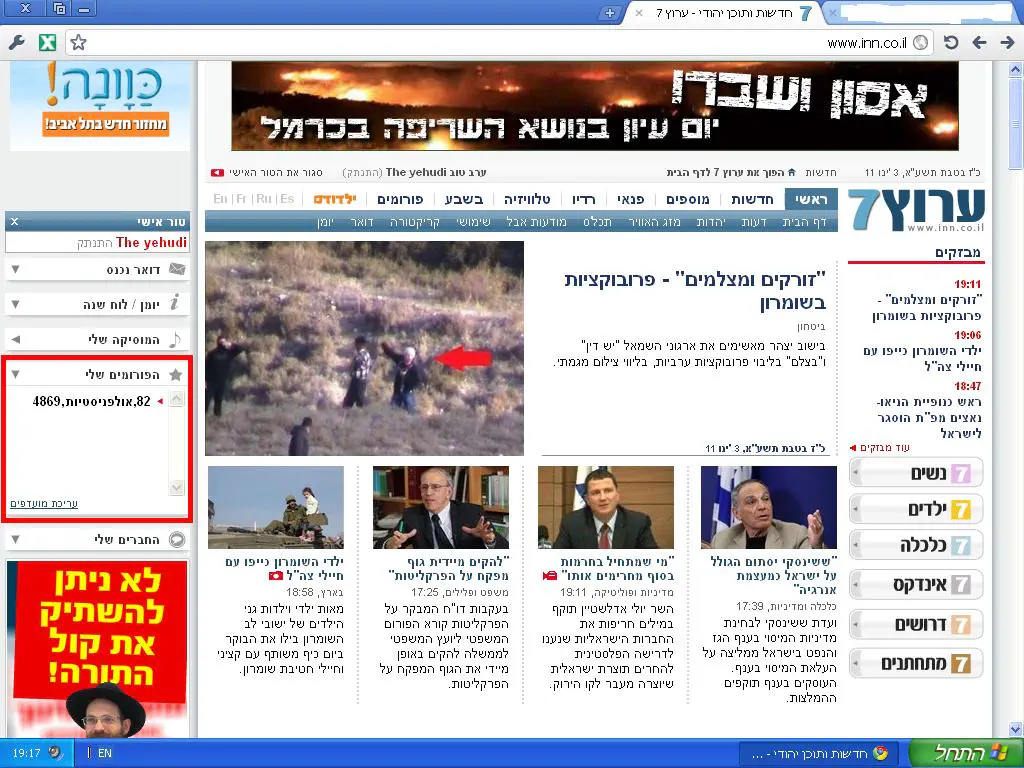Close the טור אישי personal sidebar panel
The image size is (1024, 768).
click(x=14, y=221)
